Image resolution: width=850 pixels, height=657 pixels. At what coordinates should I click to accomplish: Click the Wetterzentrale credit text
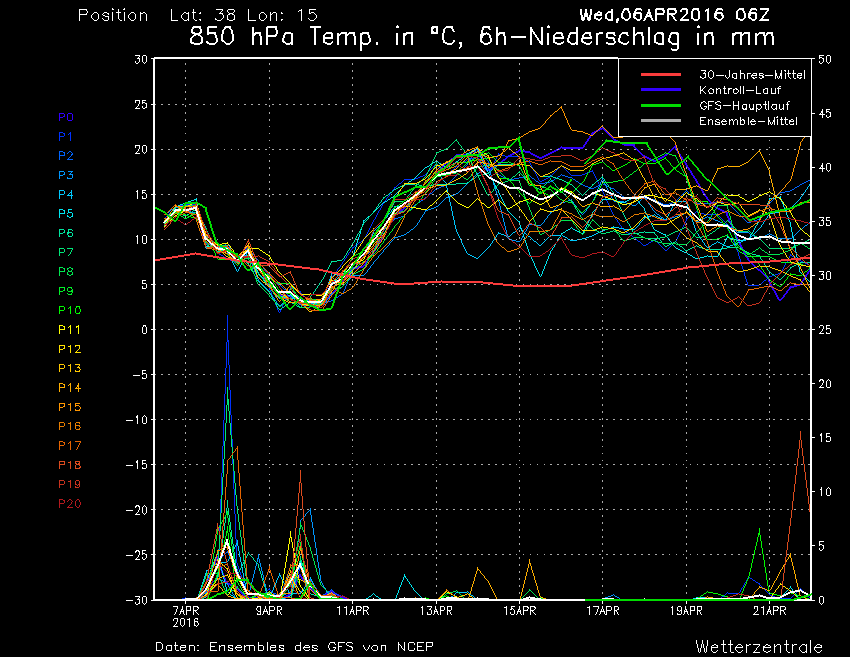tap(759, 647)
